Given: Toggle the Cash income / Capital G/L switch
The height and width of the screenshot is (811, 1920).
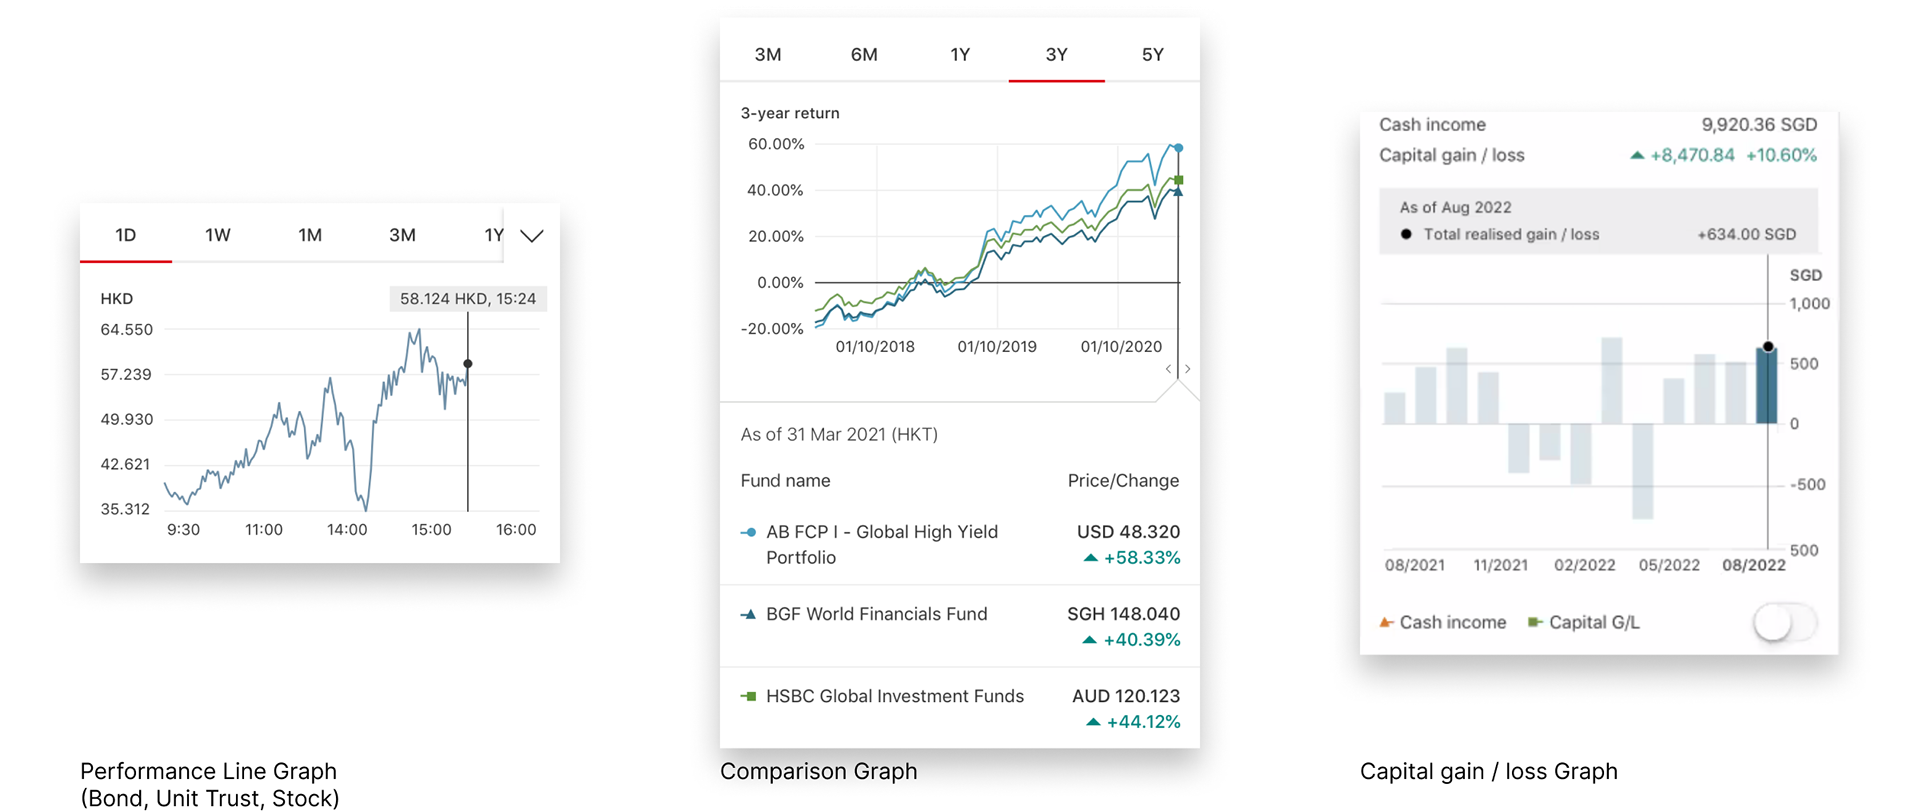Looking at the screenshot, I should [1785, 622].
